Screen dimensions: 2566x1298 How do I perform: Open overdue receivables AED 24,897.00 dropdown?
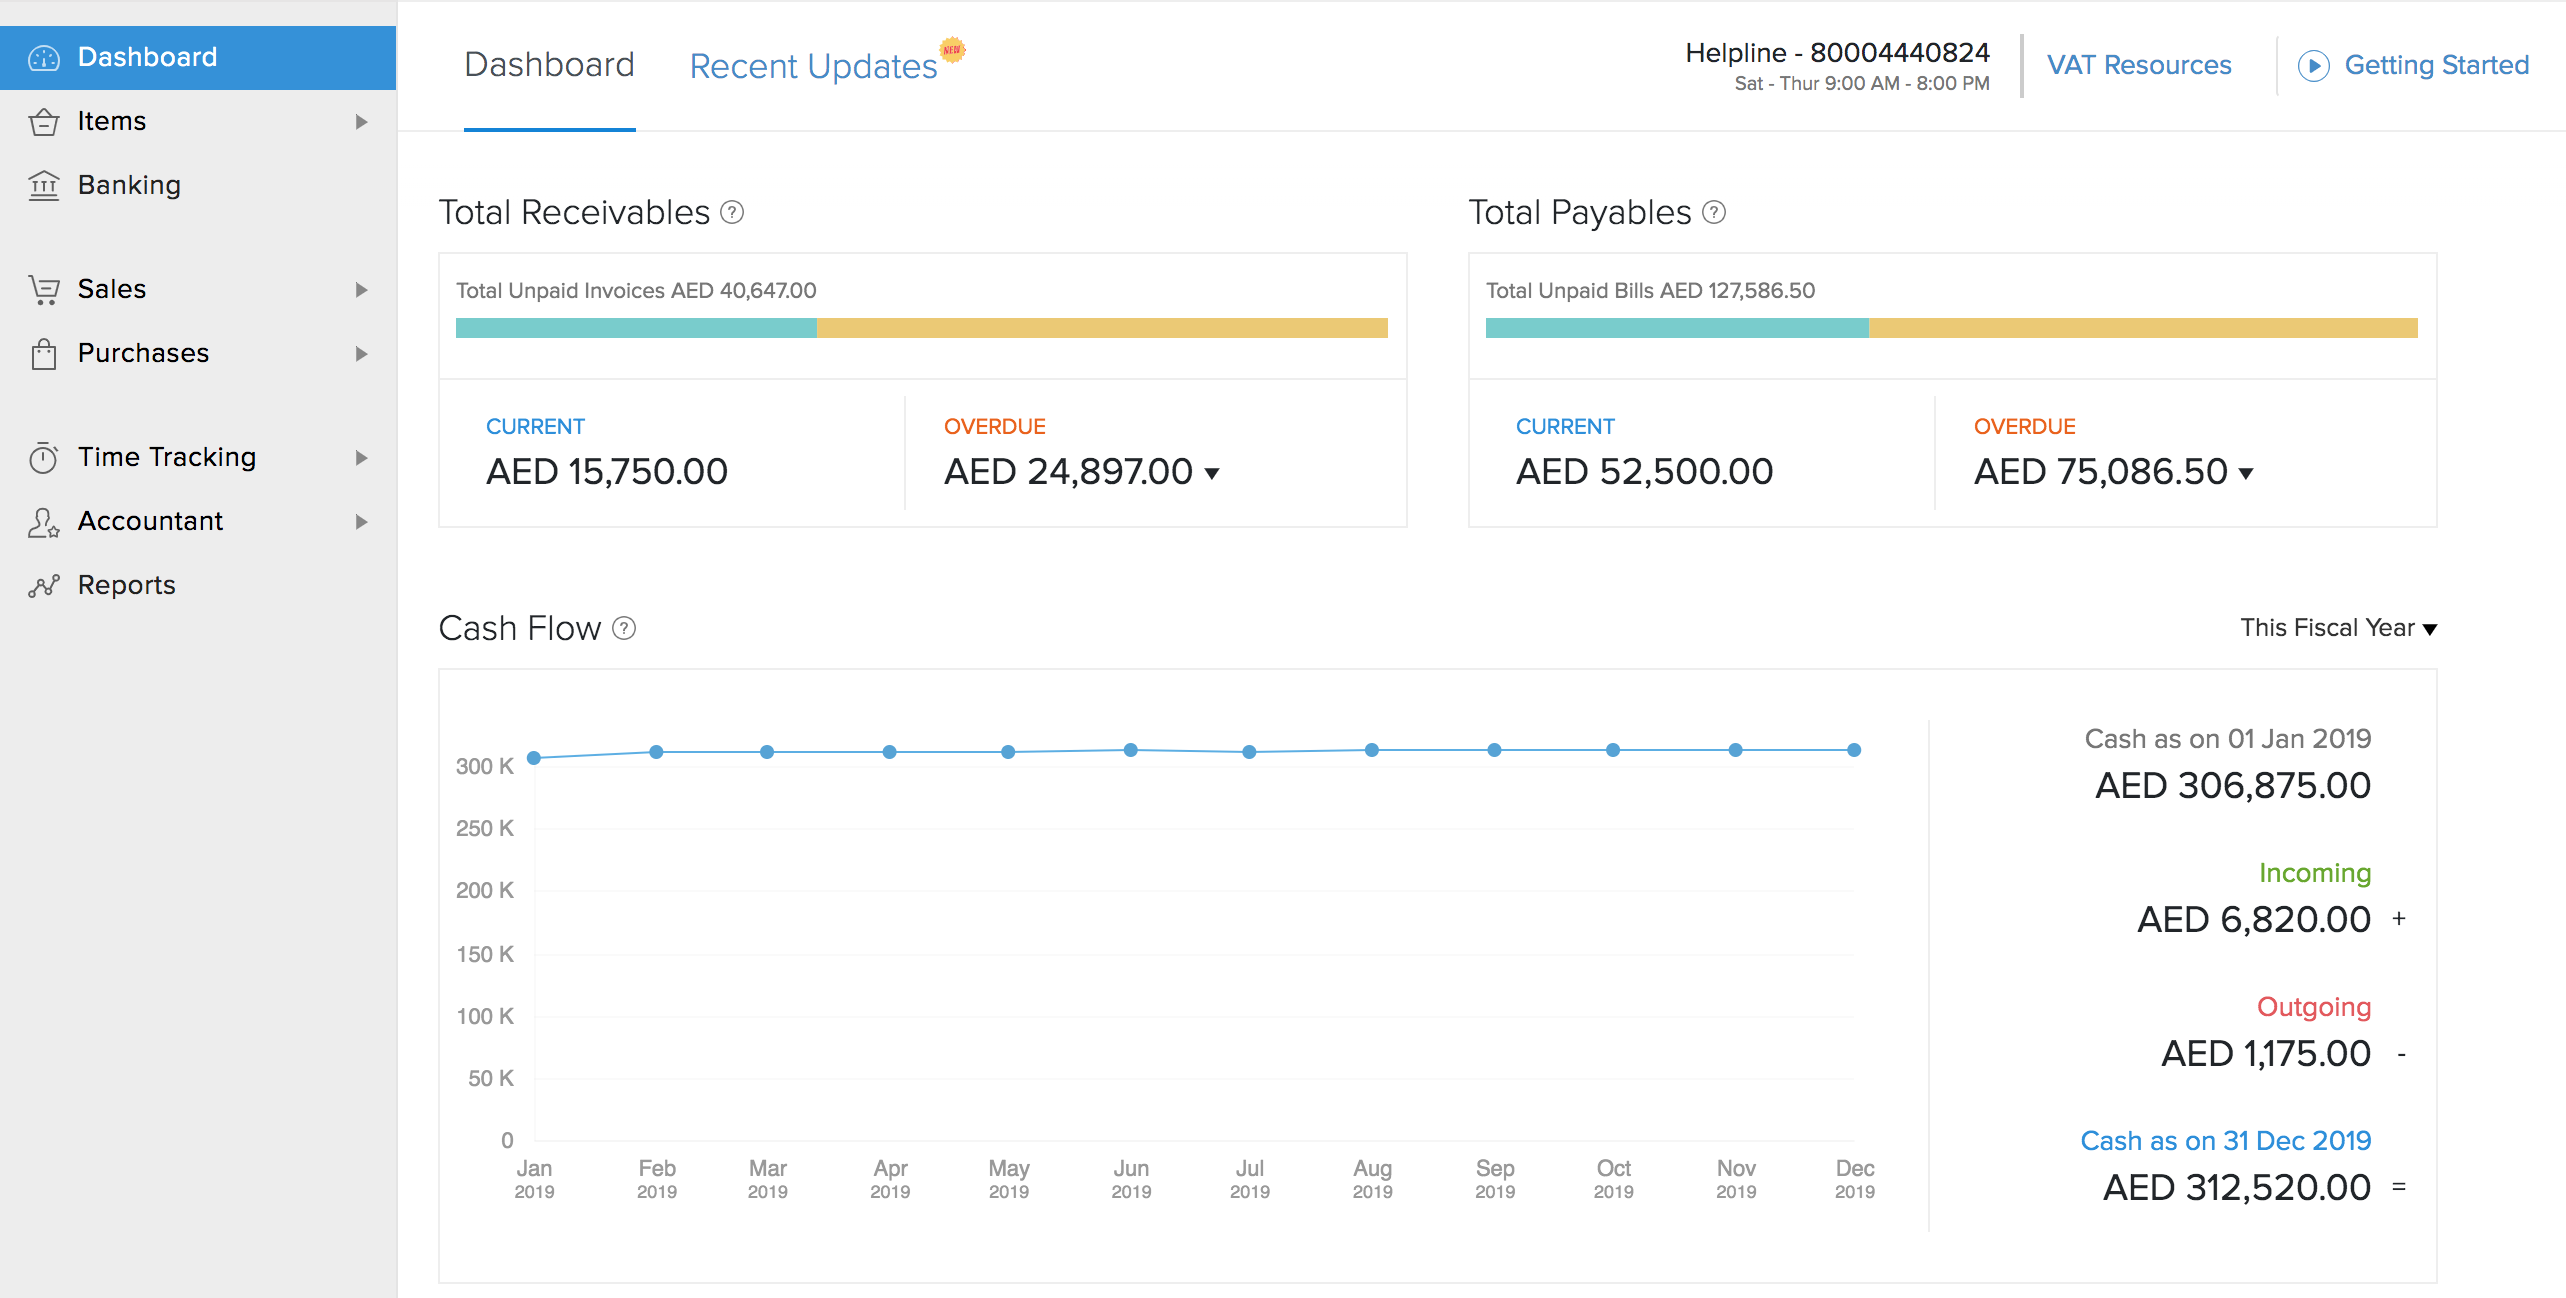1212,474
